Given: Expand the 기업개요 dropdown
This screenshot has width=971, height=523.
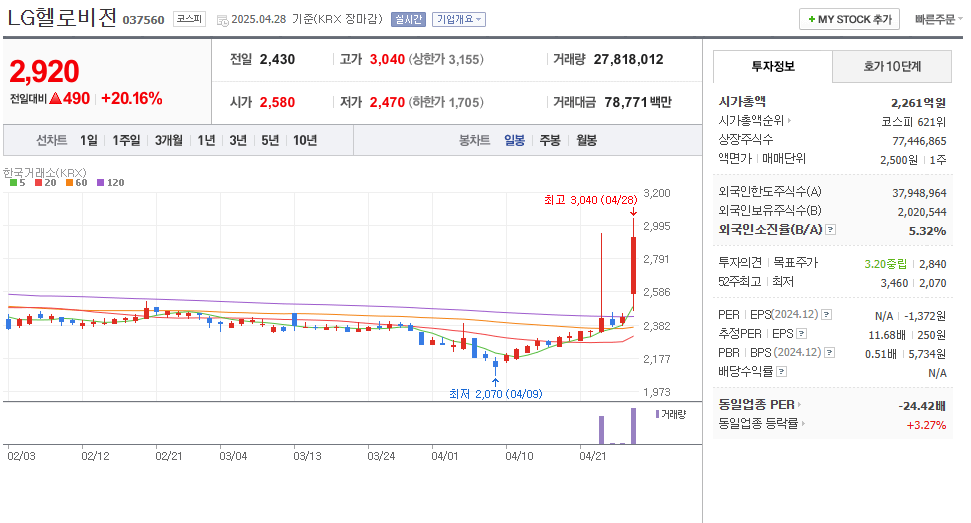Looking at the screenshot, I should coord(459,20).
